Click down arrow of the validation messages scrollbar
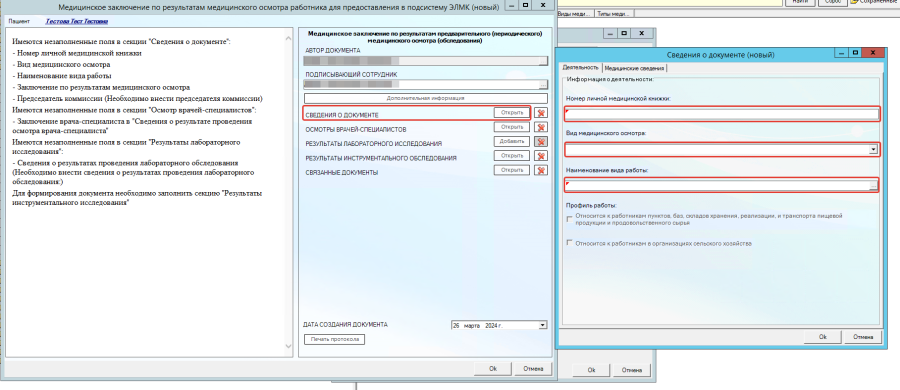The image size is (900, 390). click(x=289, y=346)
